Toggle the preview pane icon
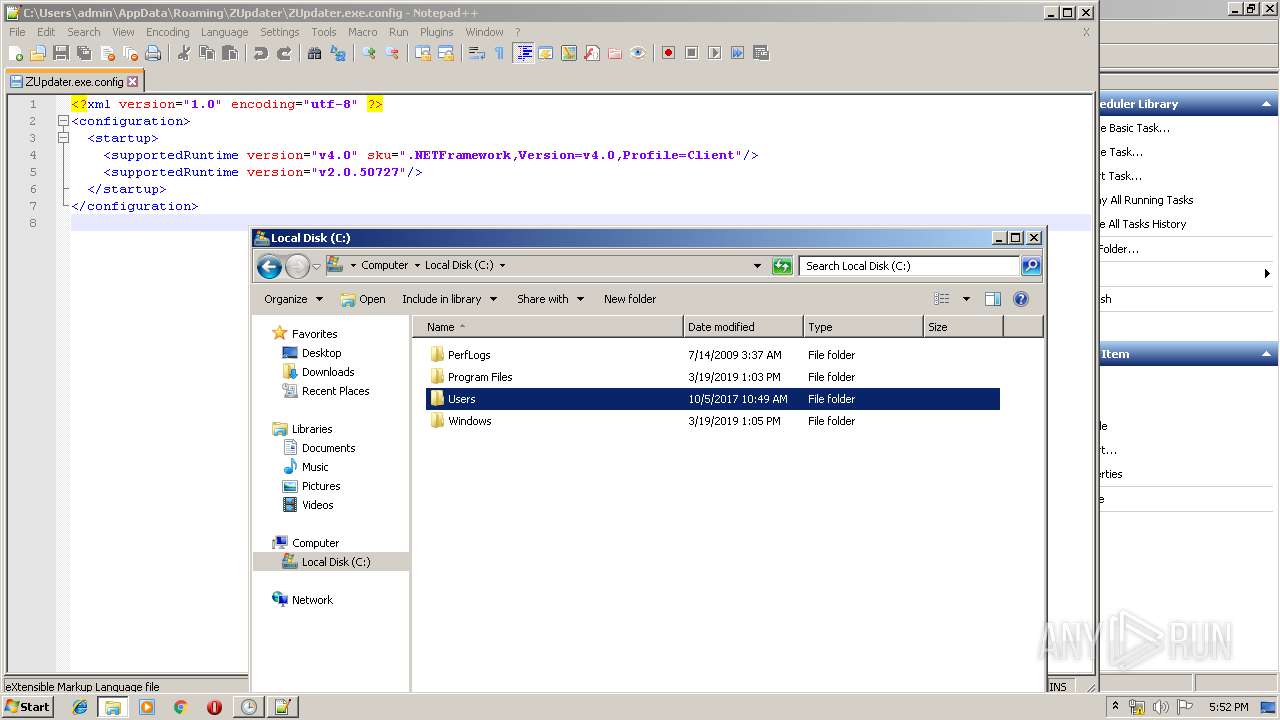1280x720 pixels. point(992,299)
